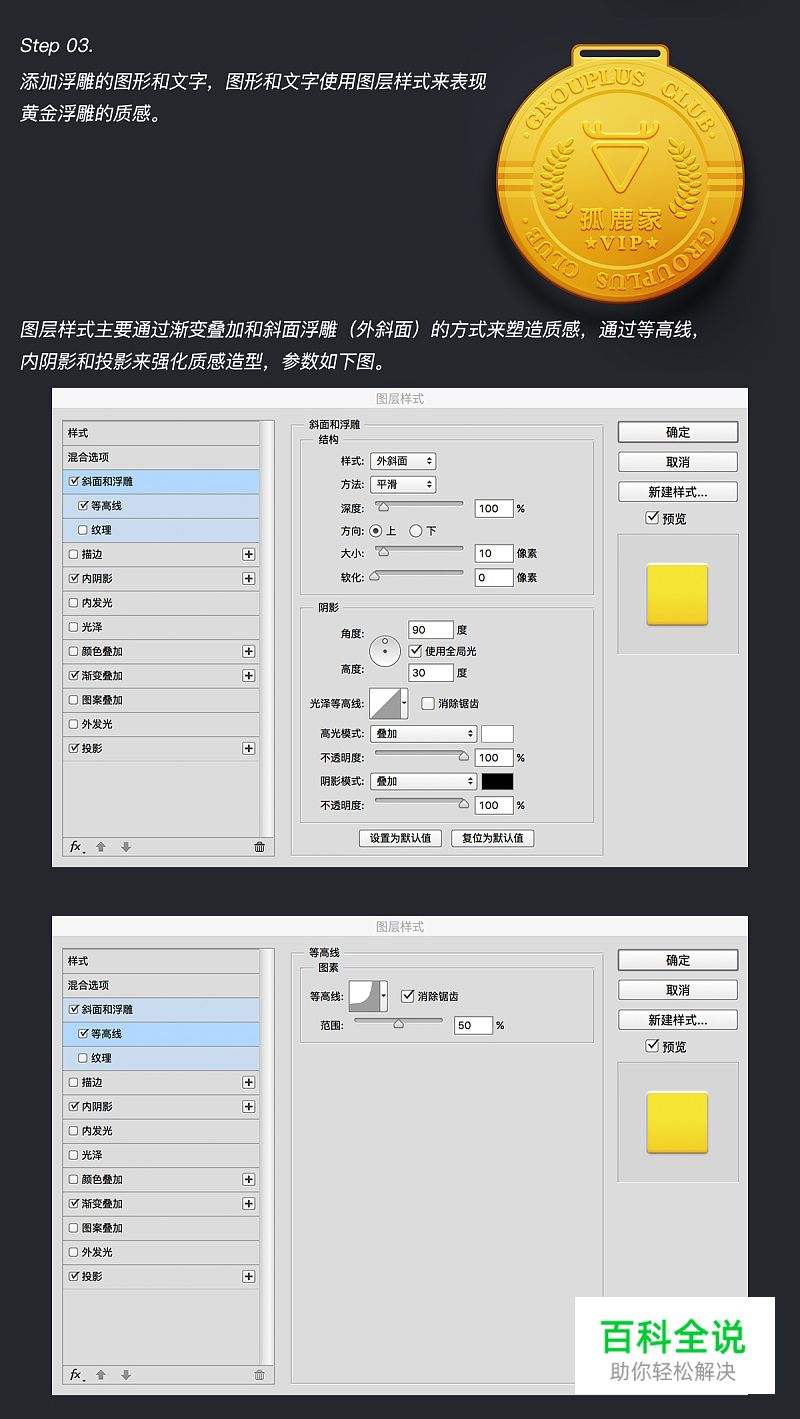800x1419 pixels.
Task: Click the 新建样式 button
Action: pos(677,491)
